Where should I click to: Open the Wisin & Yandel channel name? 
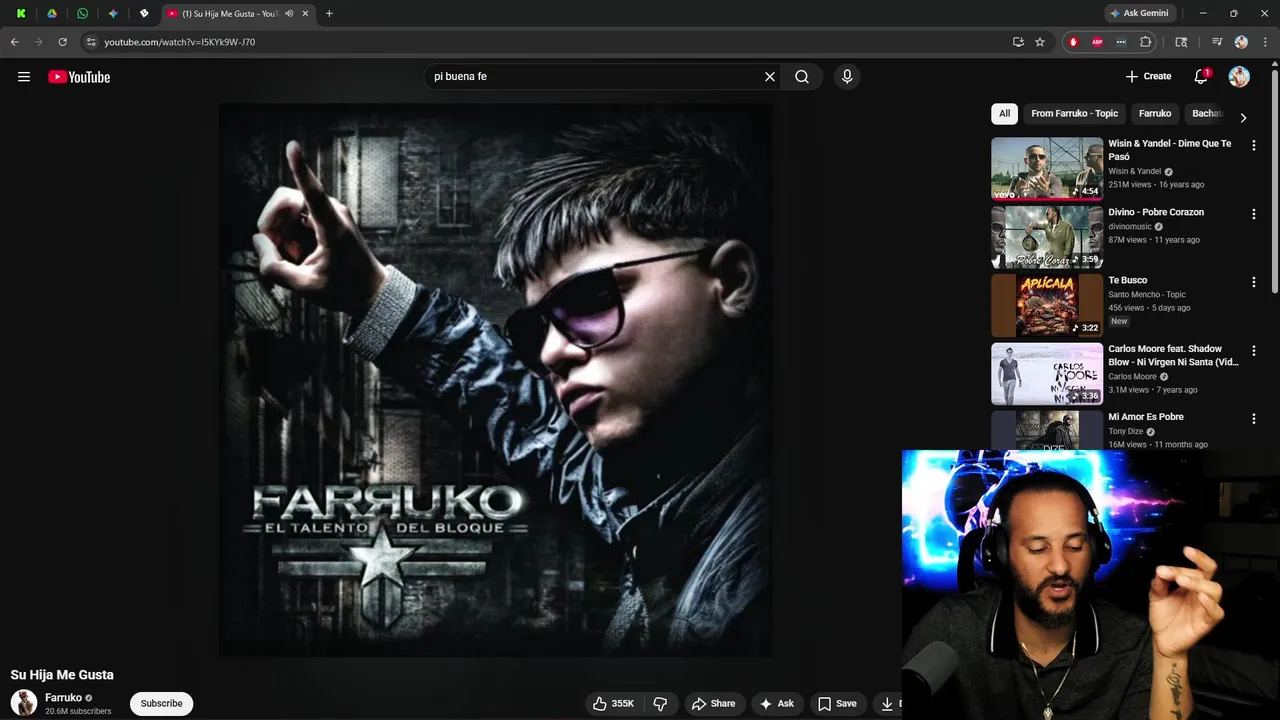point(1134,171)
